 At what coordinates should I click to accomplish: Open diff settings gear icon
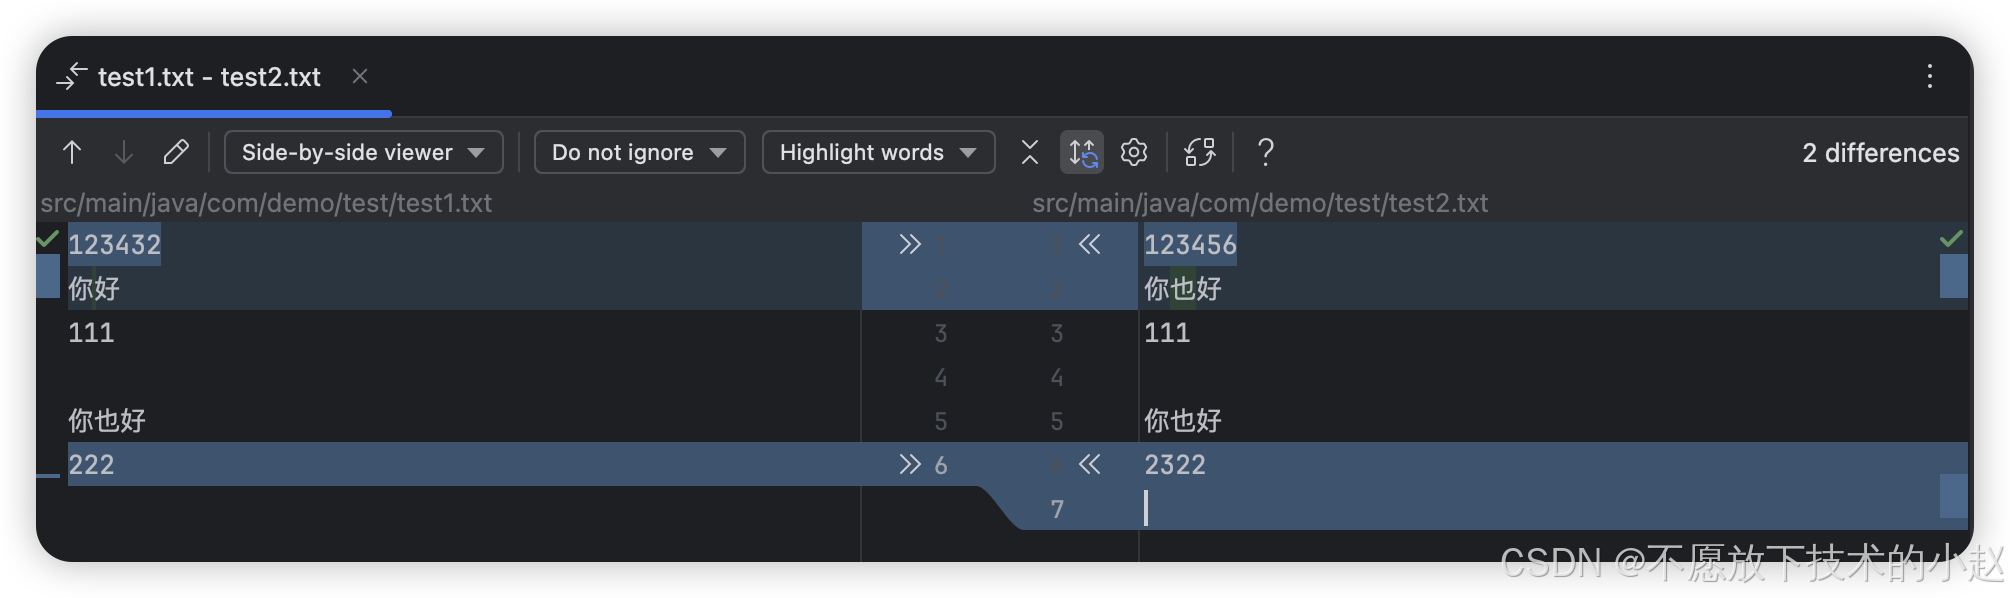(1134, 152)
